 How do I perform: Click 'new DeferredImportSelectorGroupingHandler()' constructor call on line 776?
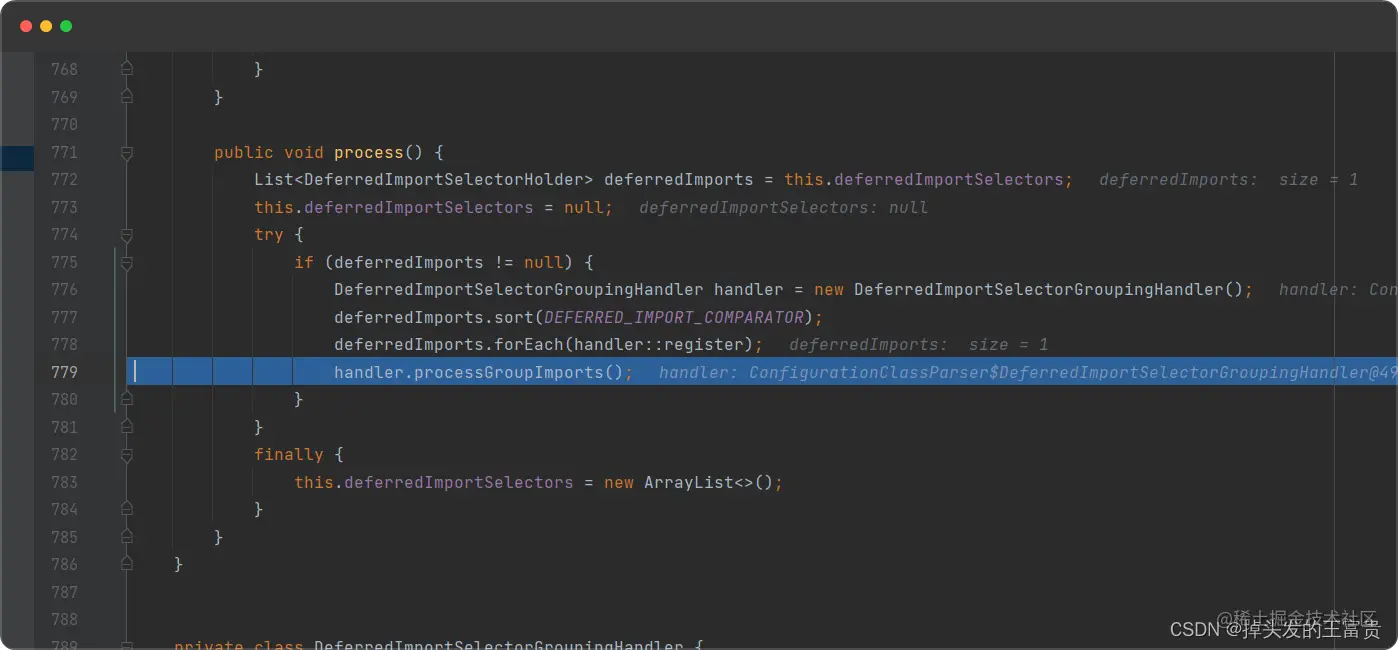point(1029,290)
